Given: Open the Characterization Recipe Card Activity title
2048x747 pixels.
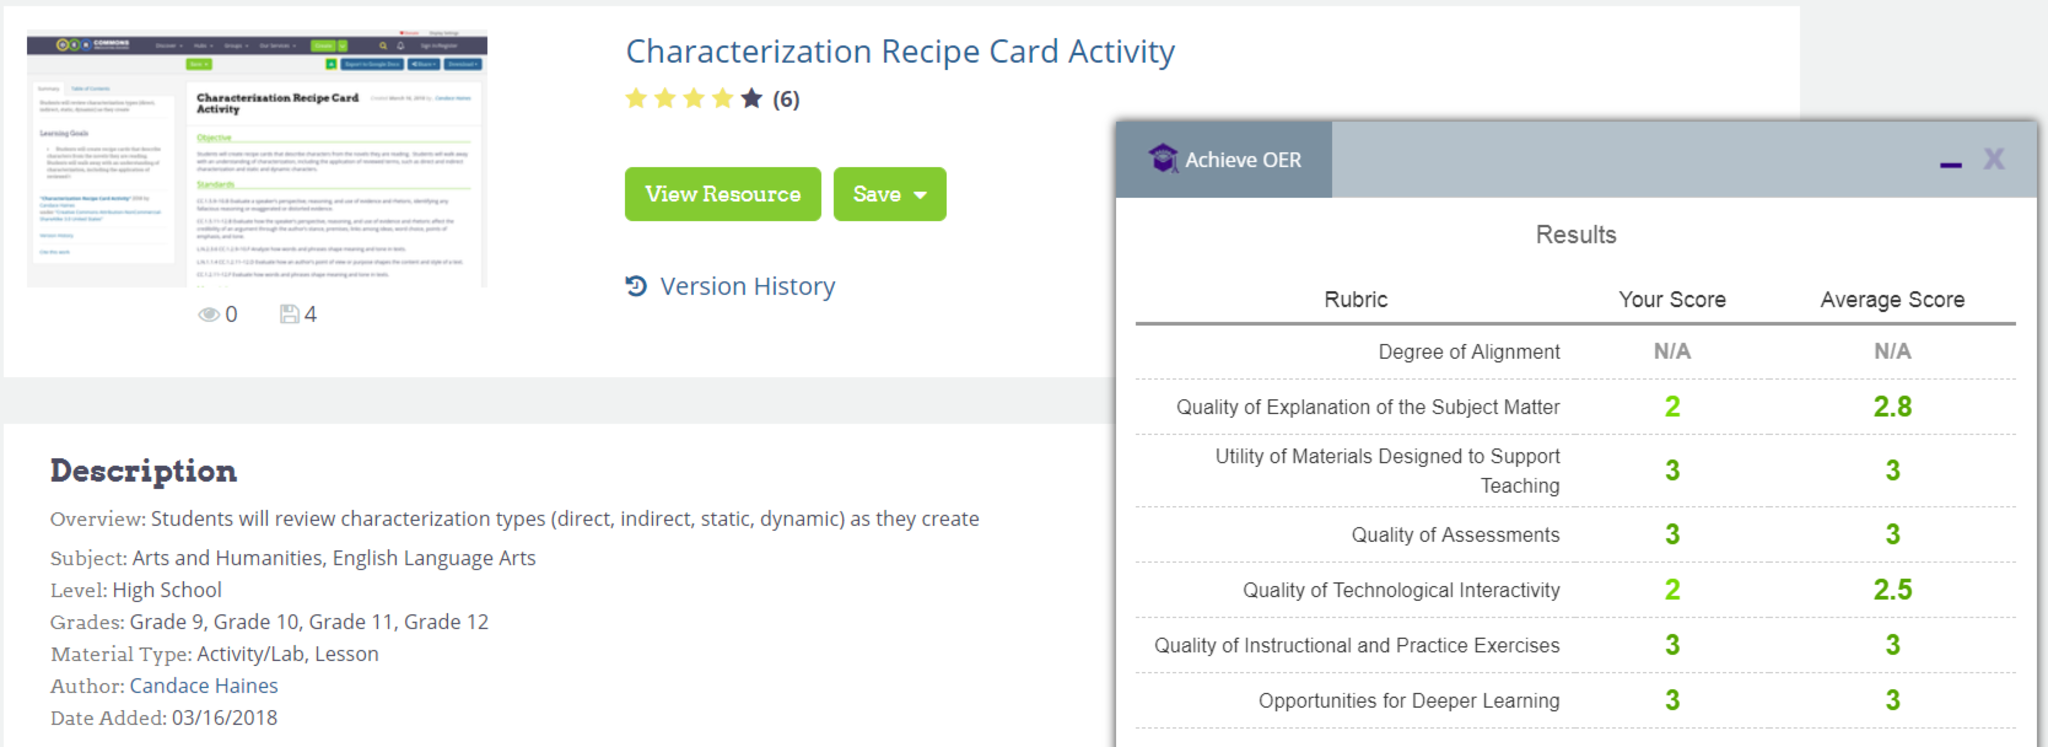Looking at the screenshot, I should pyautogui.click(x=900, y=52).
